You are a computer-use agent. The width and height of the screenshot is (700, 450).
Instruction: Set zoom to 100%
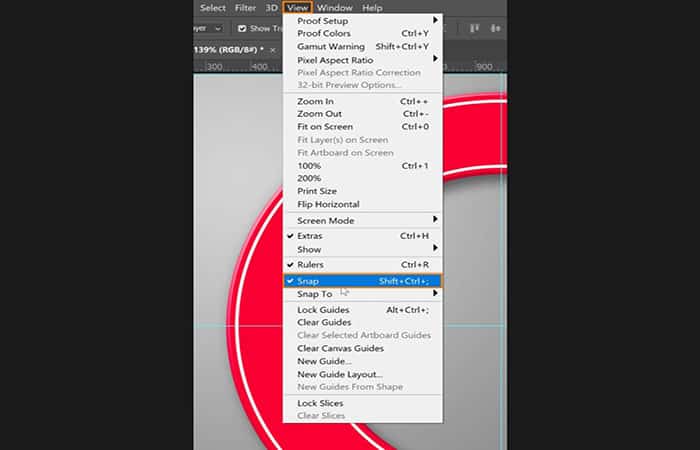363,166
